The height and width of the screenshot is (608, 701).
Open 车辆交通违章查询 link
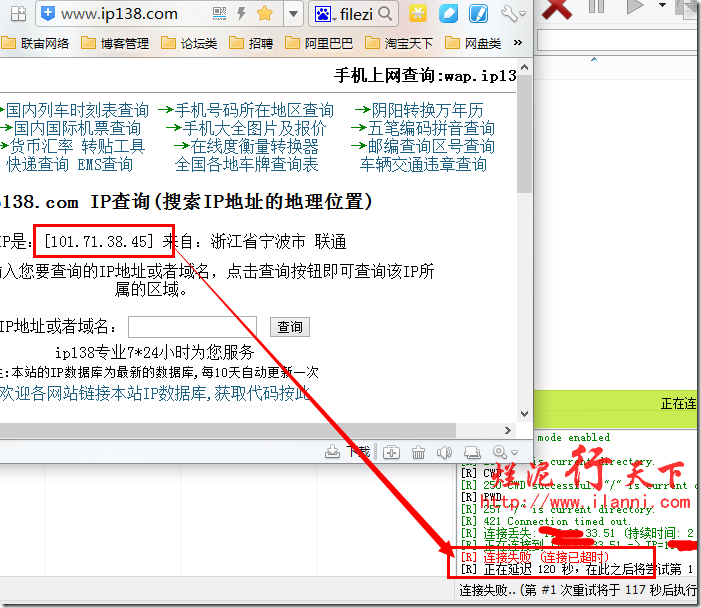coord(423,164)
